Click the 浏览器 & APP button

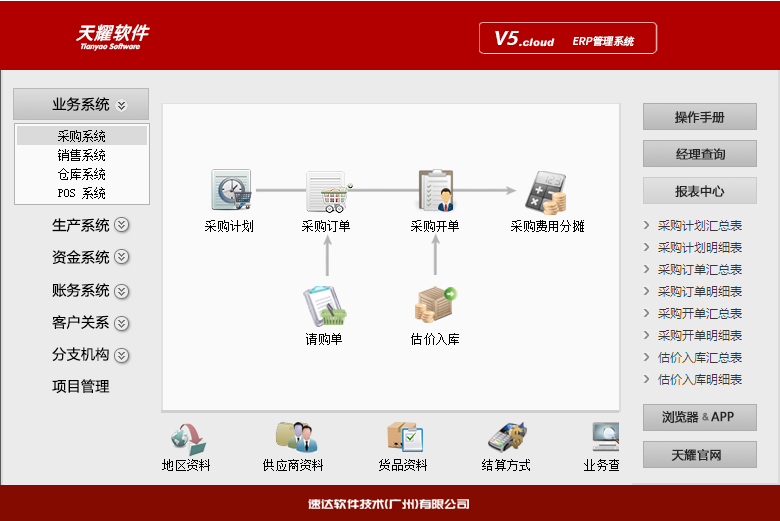[x=700, y=417]
